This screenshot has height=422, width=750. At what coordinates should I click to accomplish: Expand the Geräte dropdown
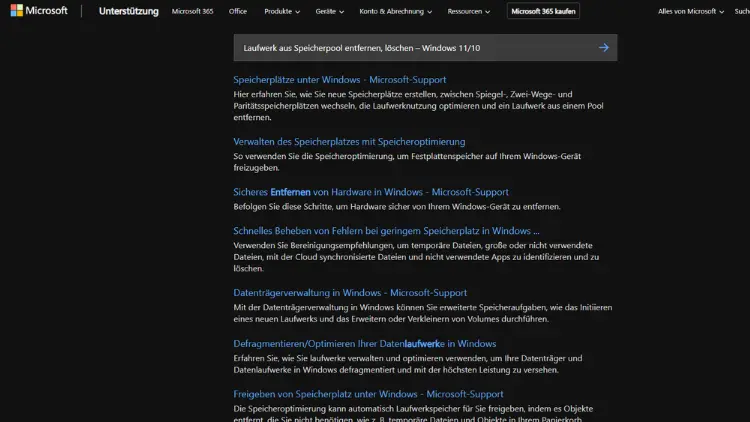(330, 11)
